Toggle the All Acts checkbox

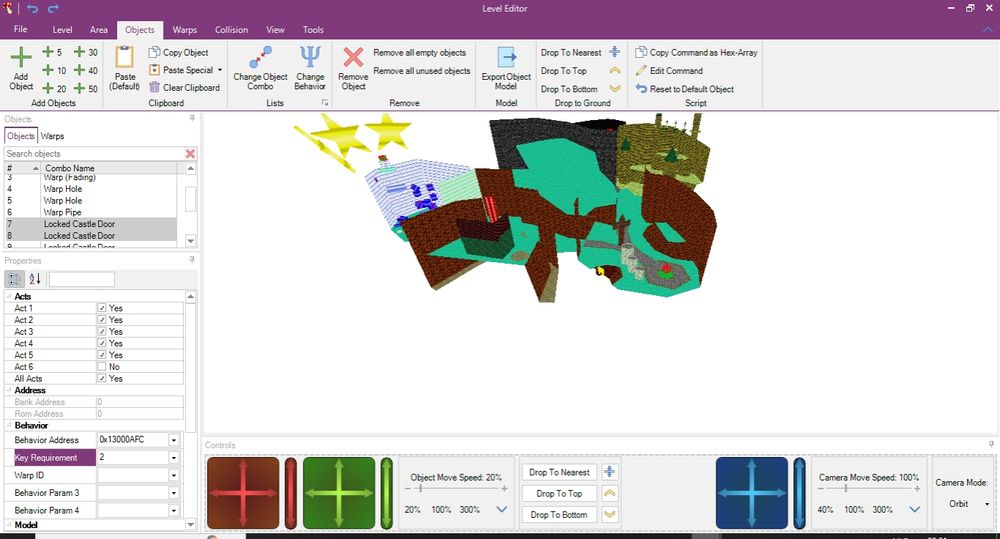click(x=101, y=378)
